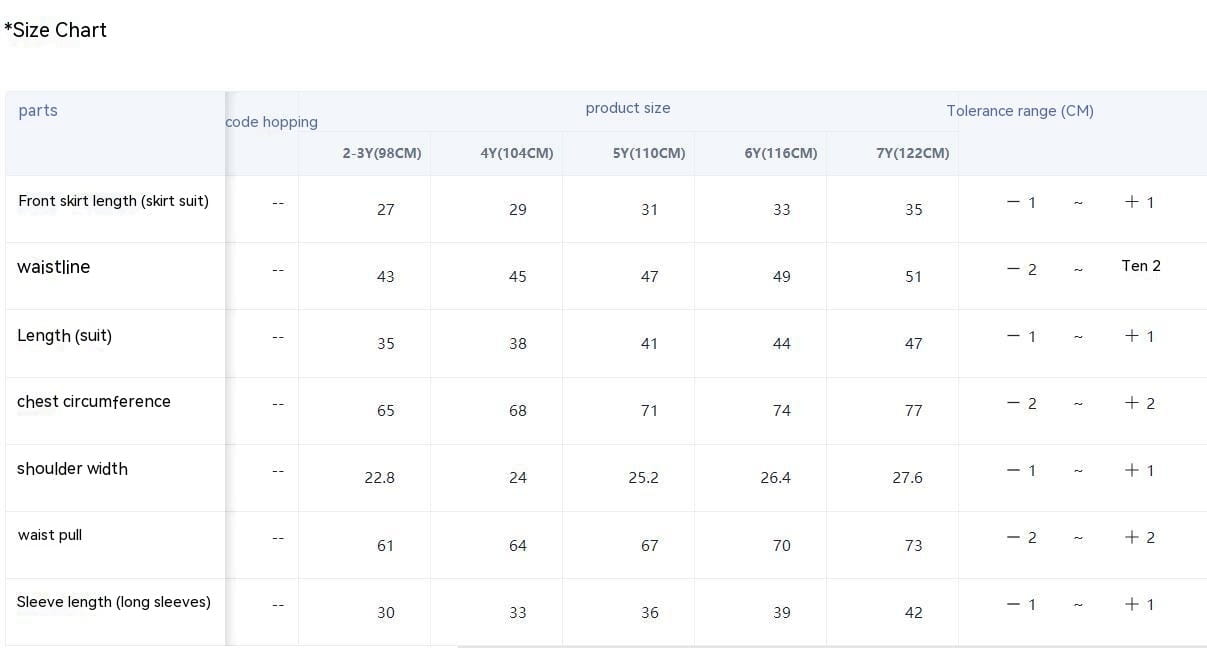Click the 'waist pull' row label

(x=50, y=535)
